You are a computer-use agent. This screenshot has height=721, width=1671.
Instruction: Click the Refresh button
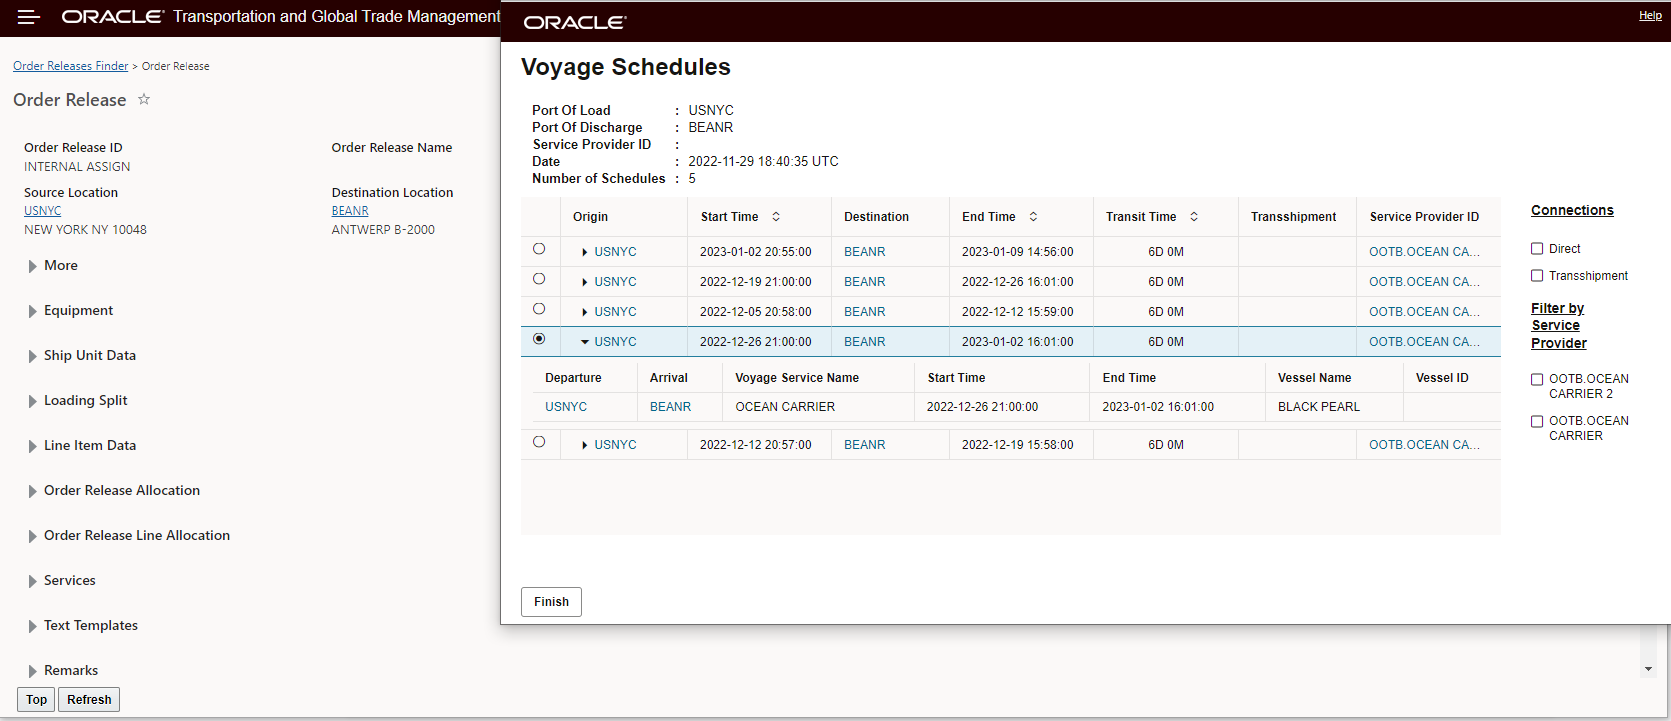(89, 700)
